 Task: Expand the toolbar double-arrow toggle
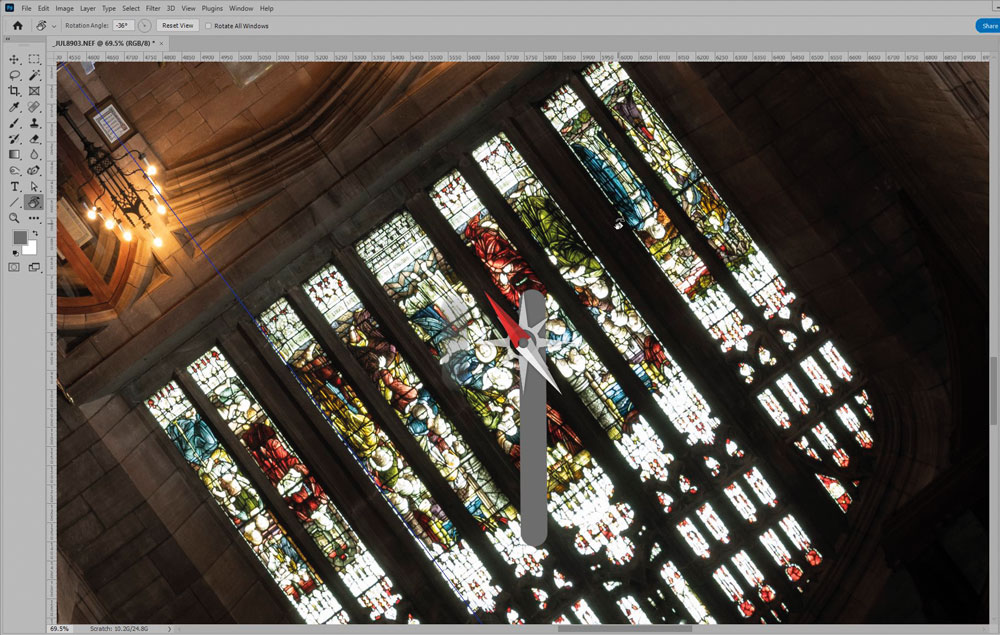click(x=8, y=40)
